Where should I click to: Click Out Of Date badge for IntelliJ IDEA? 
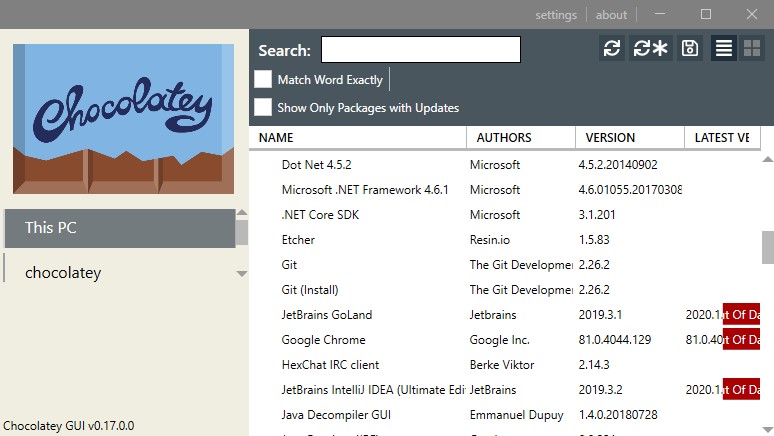click(x=741, y=389)
